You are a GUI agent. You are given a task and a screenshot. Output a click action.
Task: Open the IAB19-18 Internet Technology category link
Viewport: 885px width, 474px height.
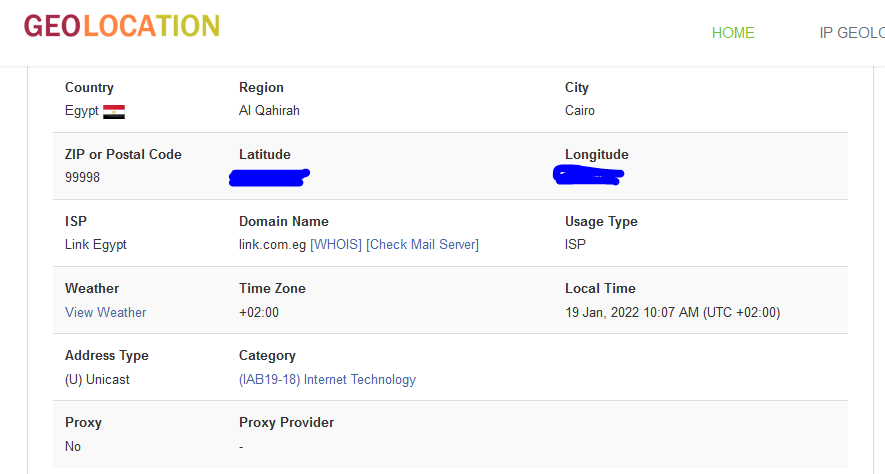327,379
